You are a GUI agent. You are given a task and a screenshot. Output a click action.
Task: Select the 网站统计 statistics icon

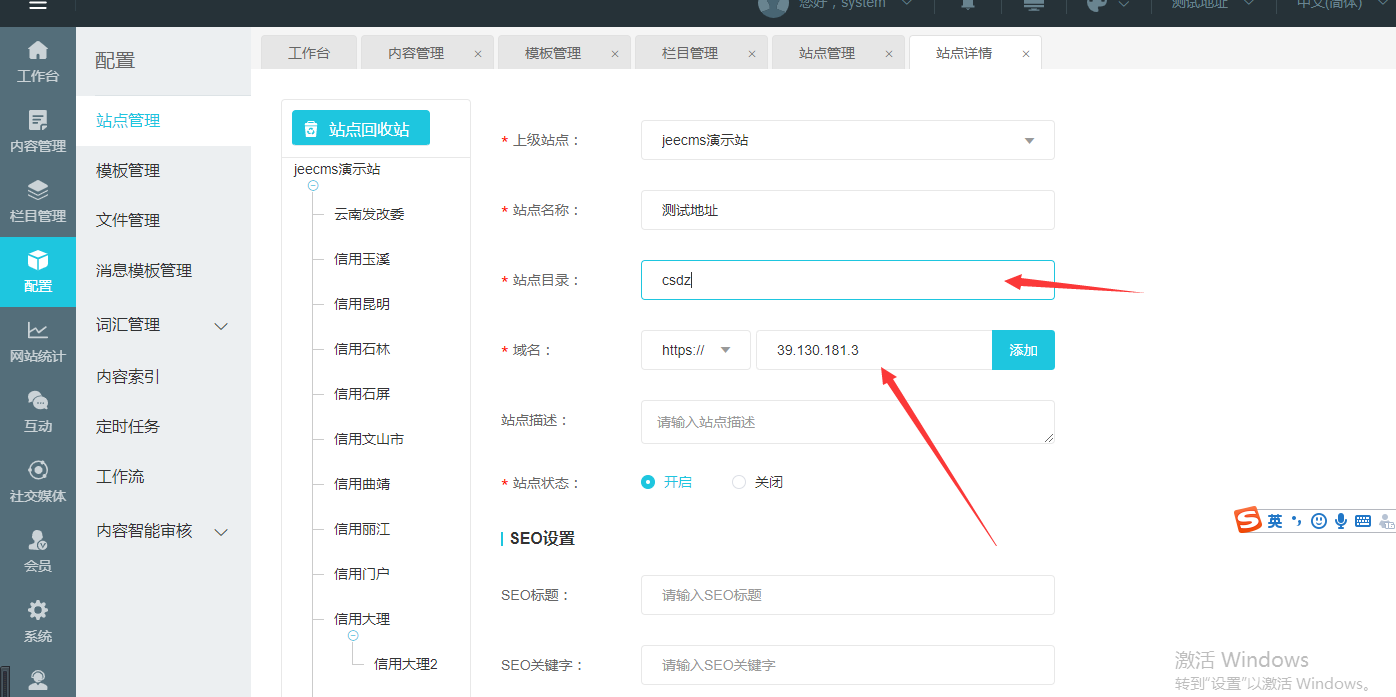38,341
